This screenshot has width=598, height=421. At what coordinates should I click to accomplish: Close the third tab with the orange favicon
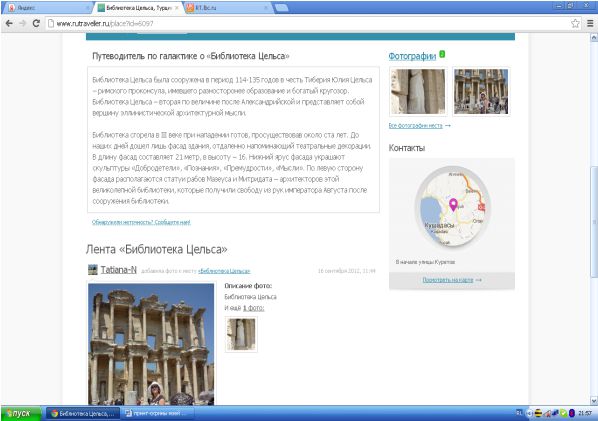pyautogui.click(x=266, y=8)
